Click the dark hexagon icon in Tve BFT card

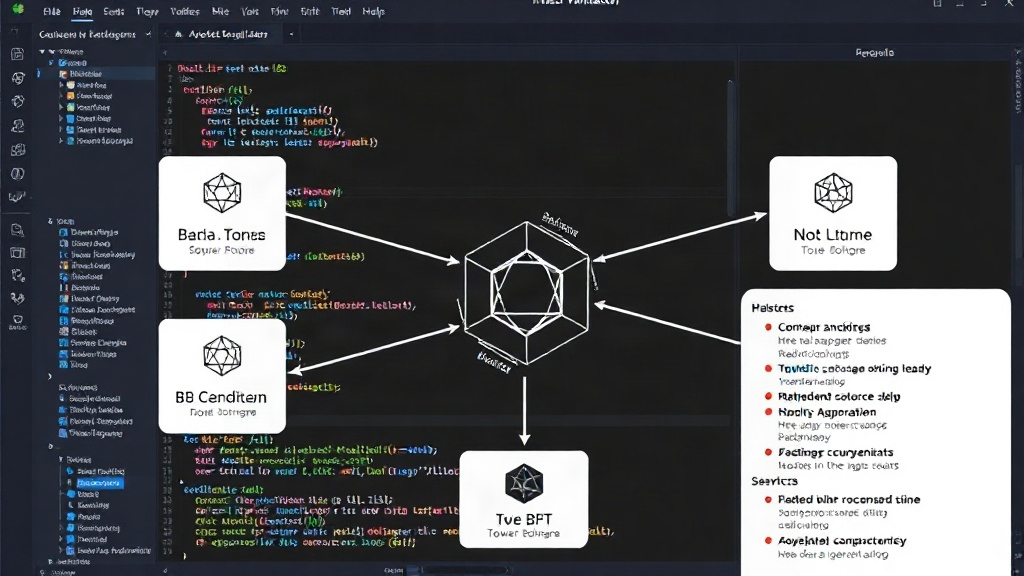524,483
